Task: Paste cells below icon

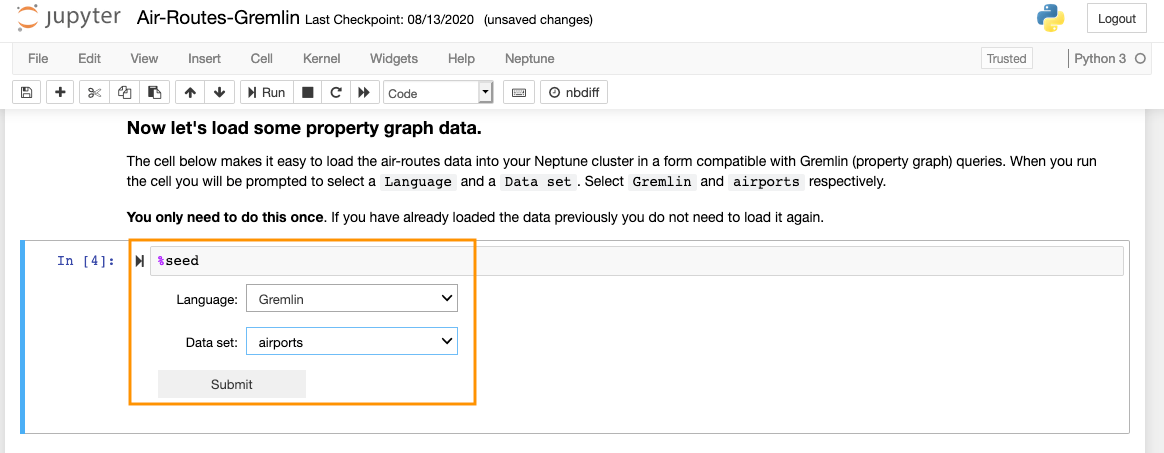Action: click(x=154, y=93)
